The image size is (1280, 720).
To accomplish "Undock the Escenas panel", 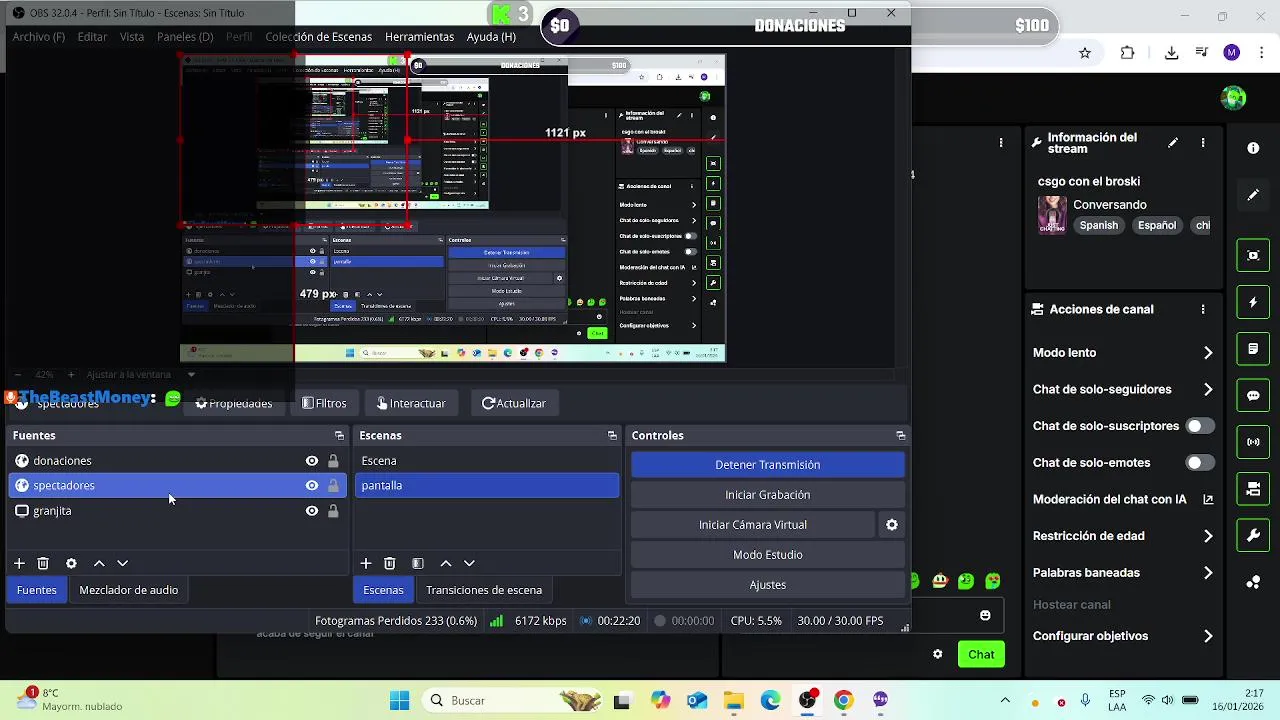I will point(612,436).
